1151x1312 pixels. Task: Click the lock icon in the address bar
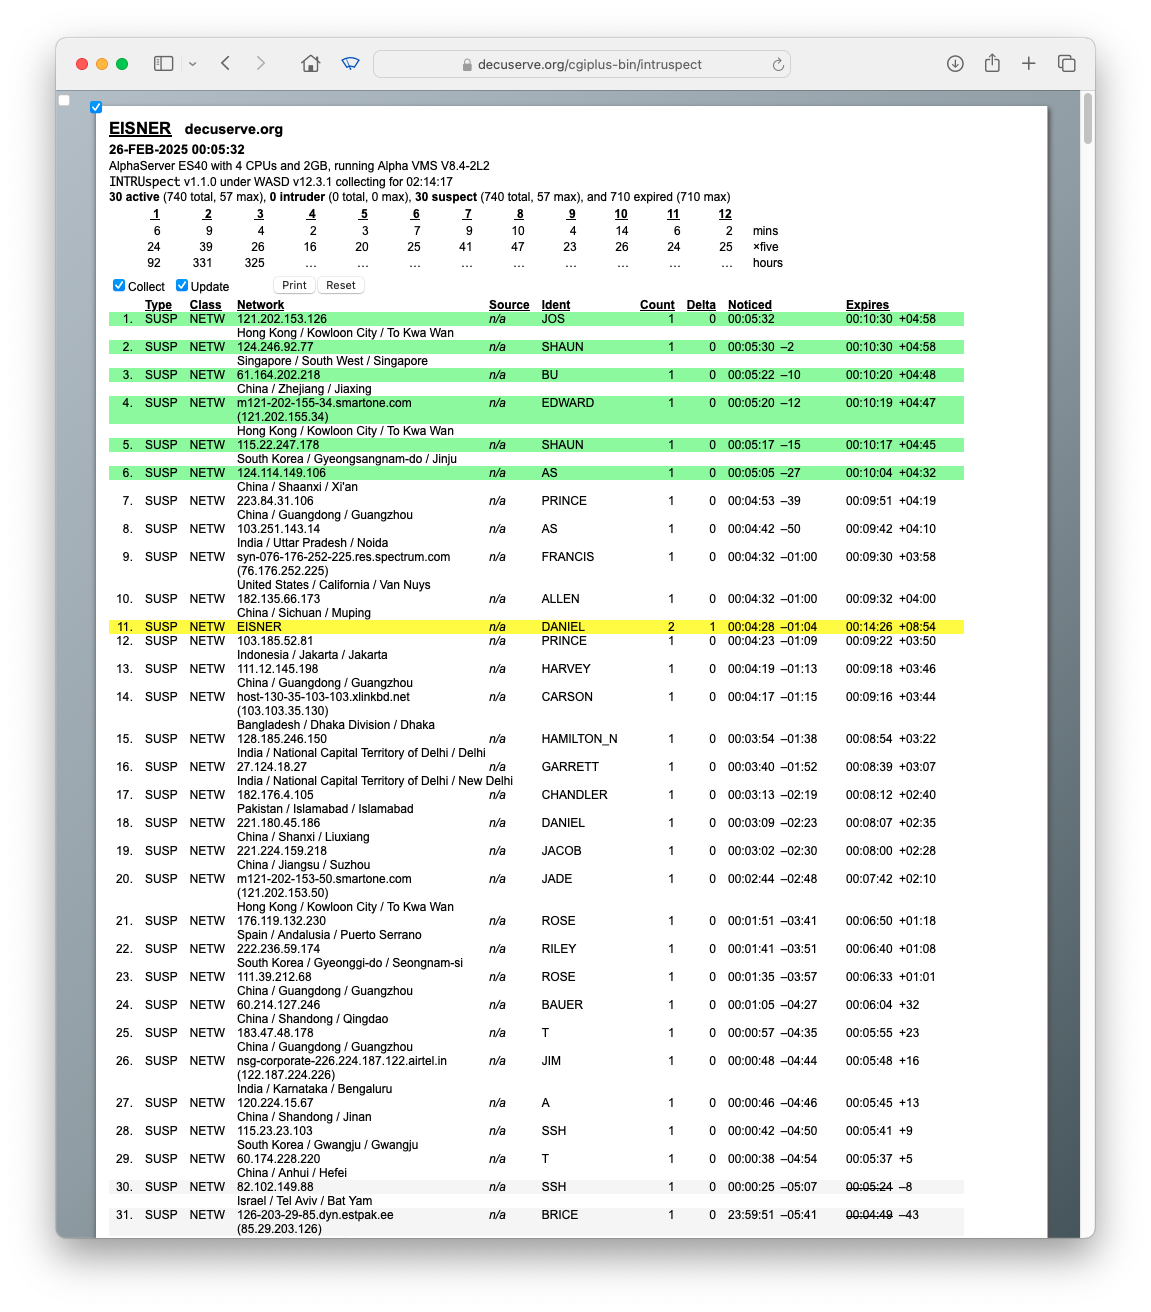(467, 65)
